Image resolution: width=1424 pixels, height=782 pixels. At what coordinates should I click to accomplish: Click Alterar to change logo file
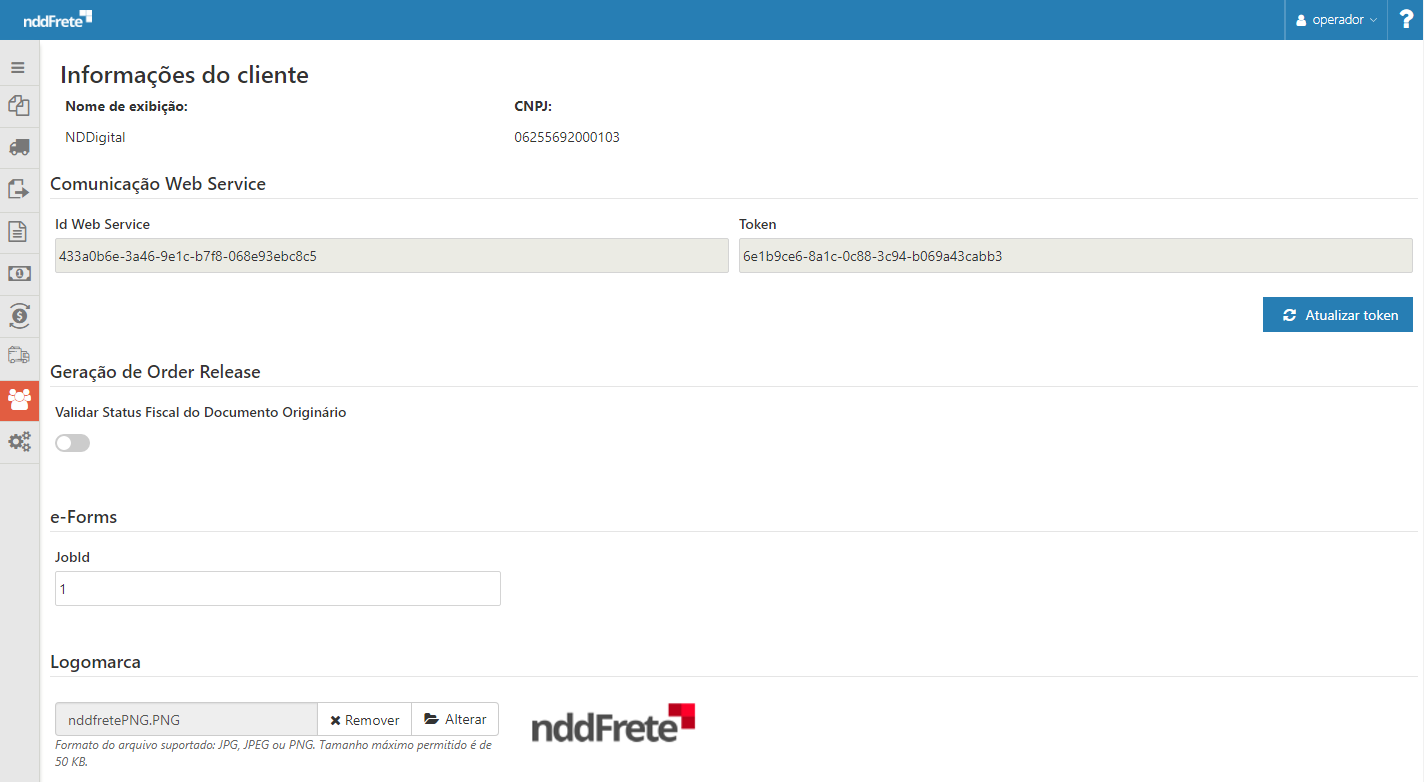click(x=455, y=720)
